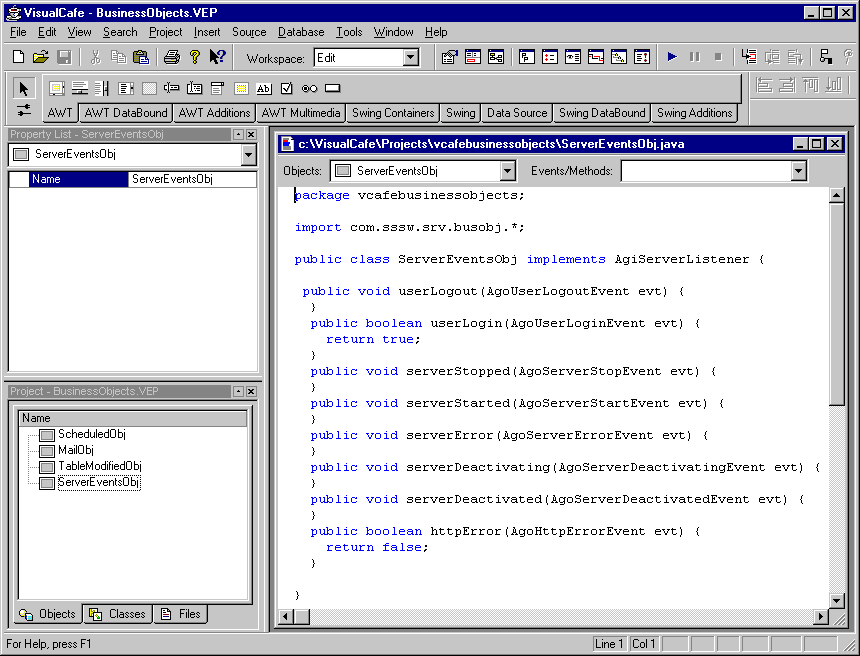Screen dimensions: 860x656
Task: Select ScheduledObj in the project tree
Action: (92, 434)
